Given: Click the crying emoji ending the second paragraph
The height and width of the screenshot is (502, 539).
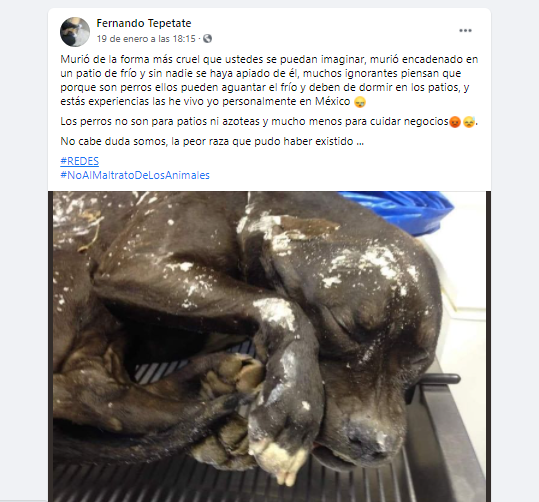Looking at the screenshot, I should coord(469,122).
